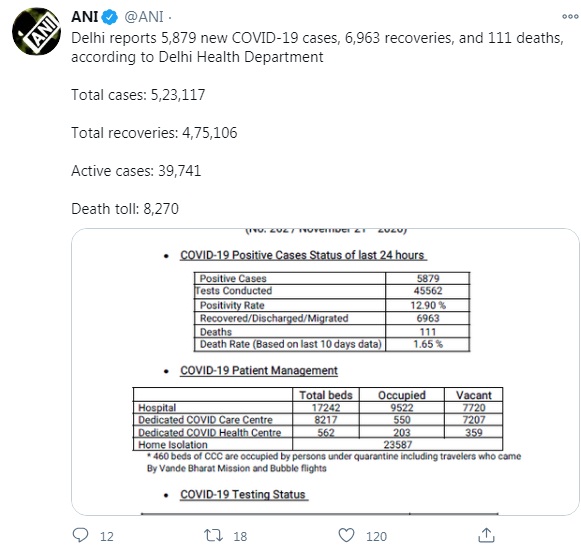Image resolution: width=581 pixels, height=555 pixels.
Task: Click the retweet count 18
Action: [240, 536]
